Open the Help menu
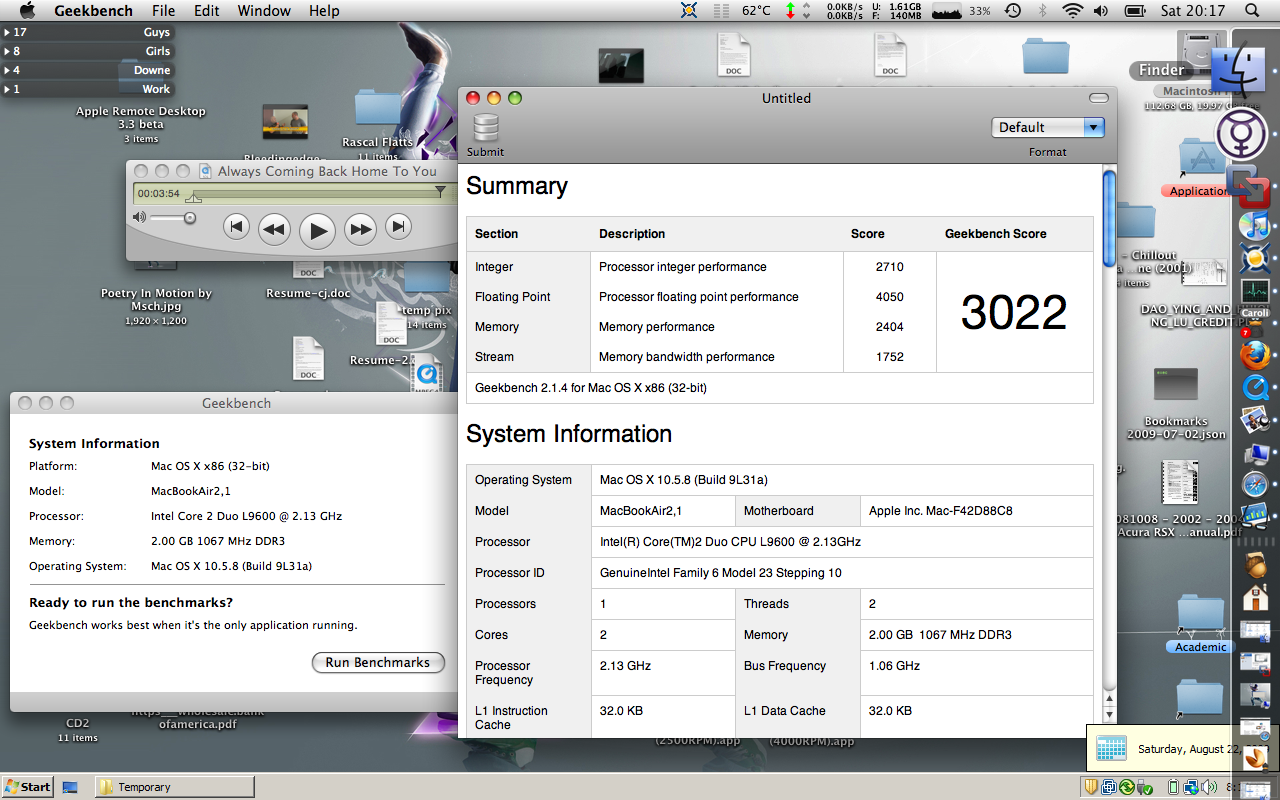The image size is (1280, 800). click(324, 10)
